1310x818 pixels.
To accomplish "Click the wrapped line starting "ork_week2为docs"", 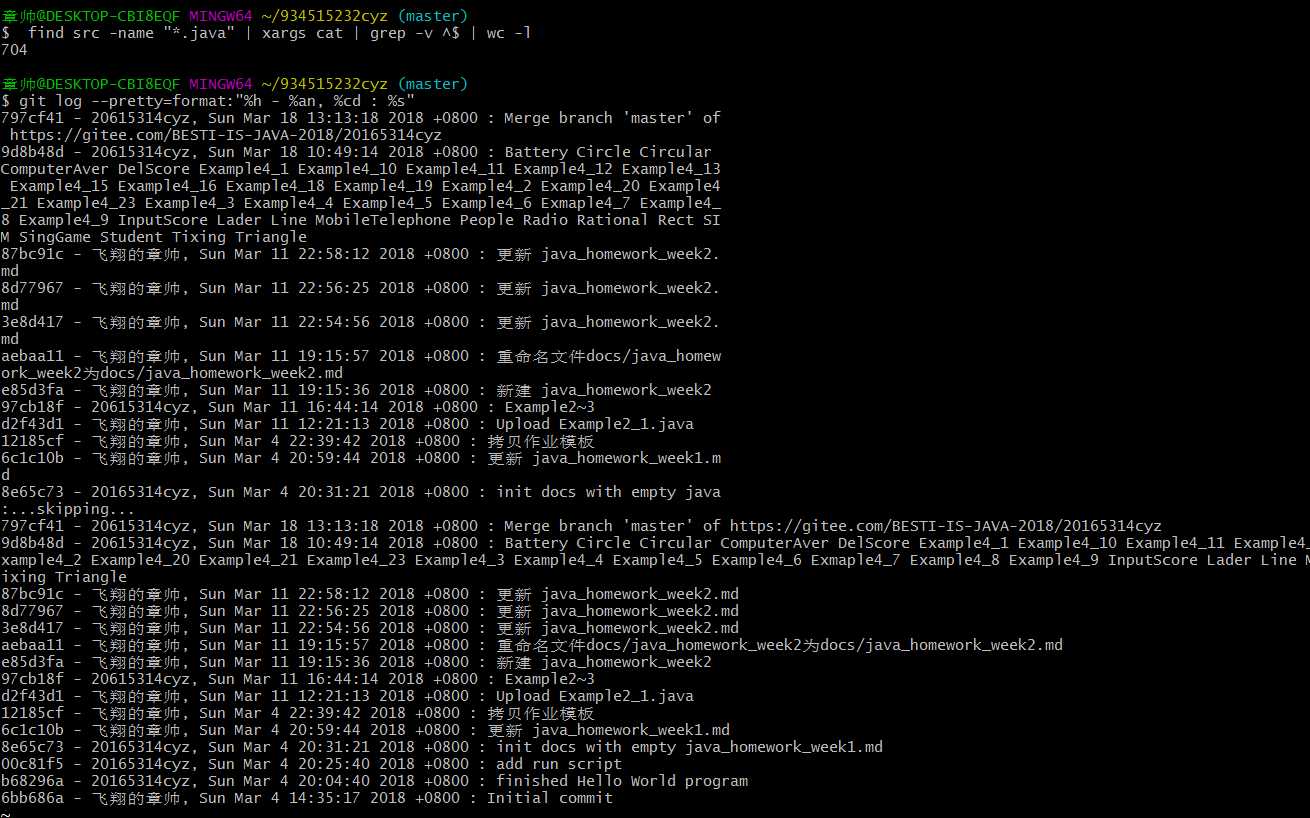I will point(172,373).
